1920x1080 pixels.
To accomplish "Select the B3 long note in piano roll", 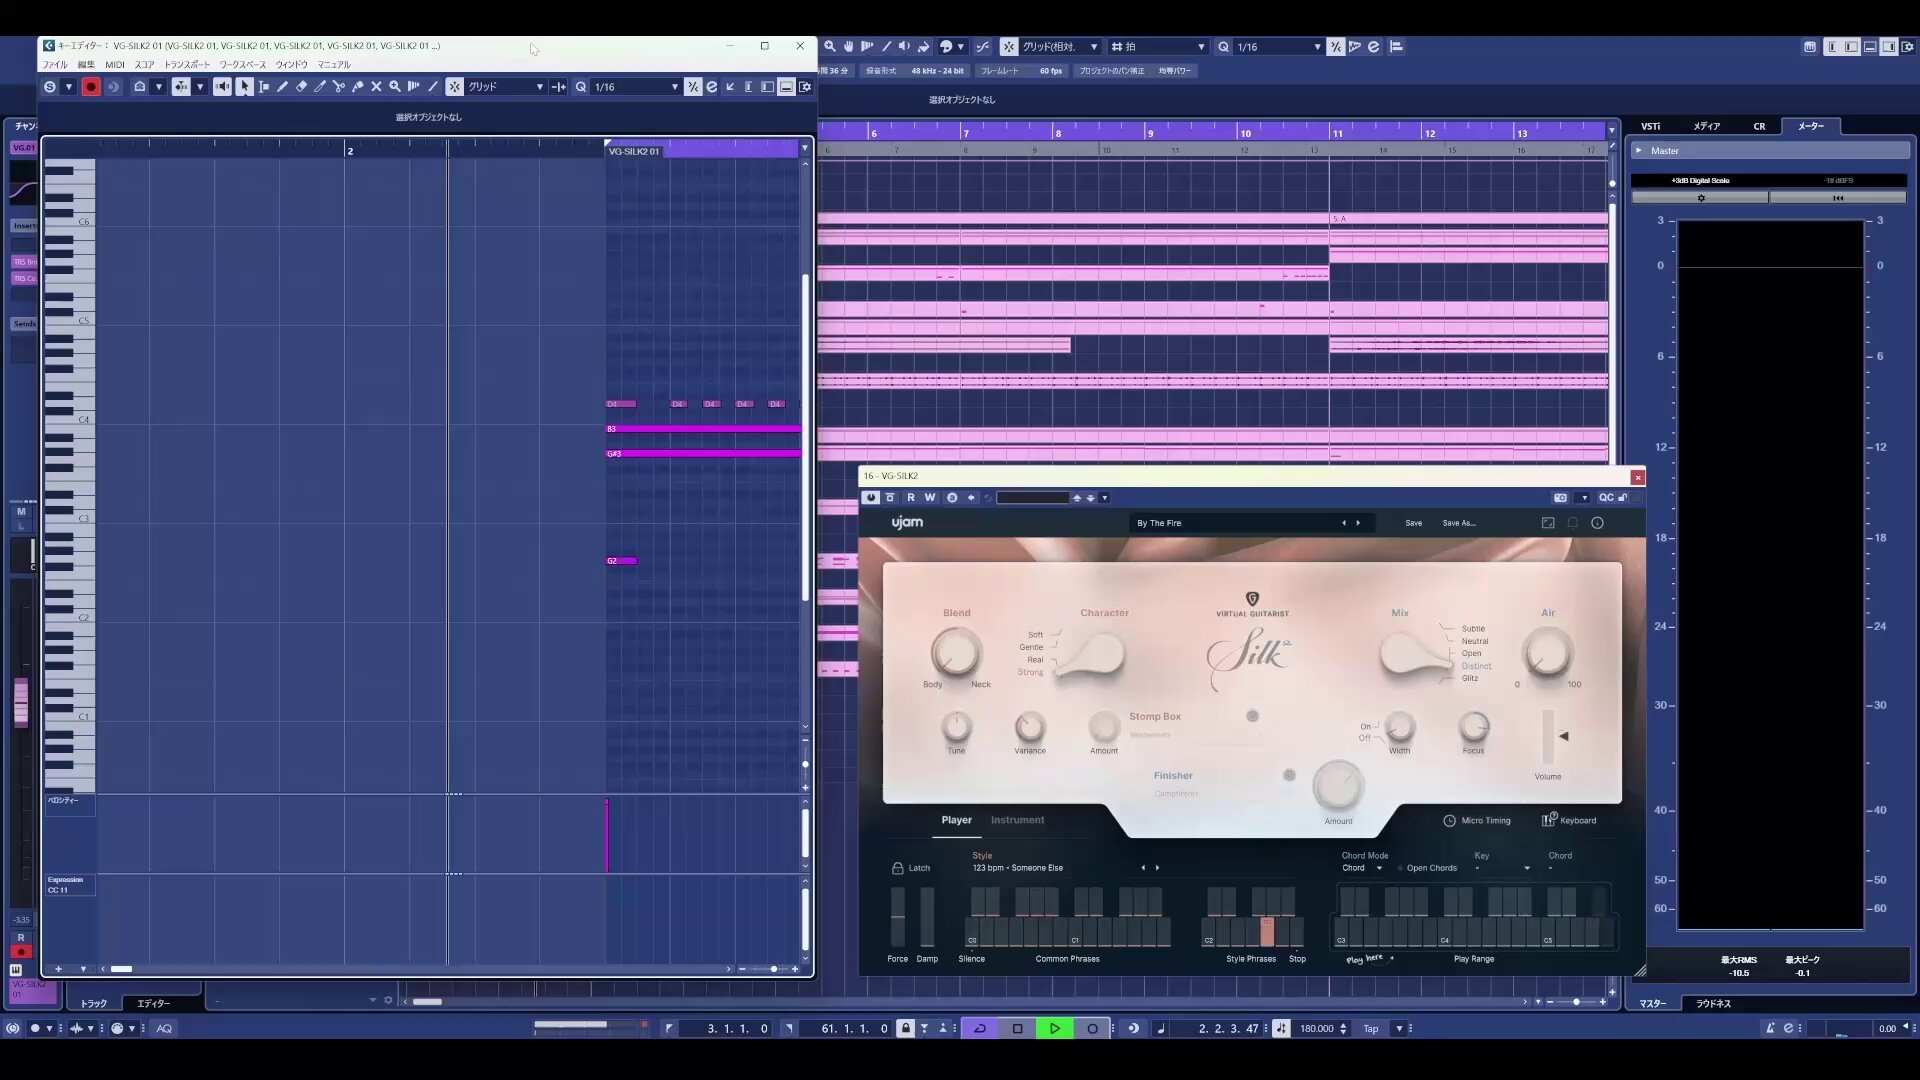I will click(x=703, y=429).
